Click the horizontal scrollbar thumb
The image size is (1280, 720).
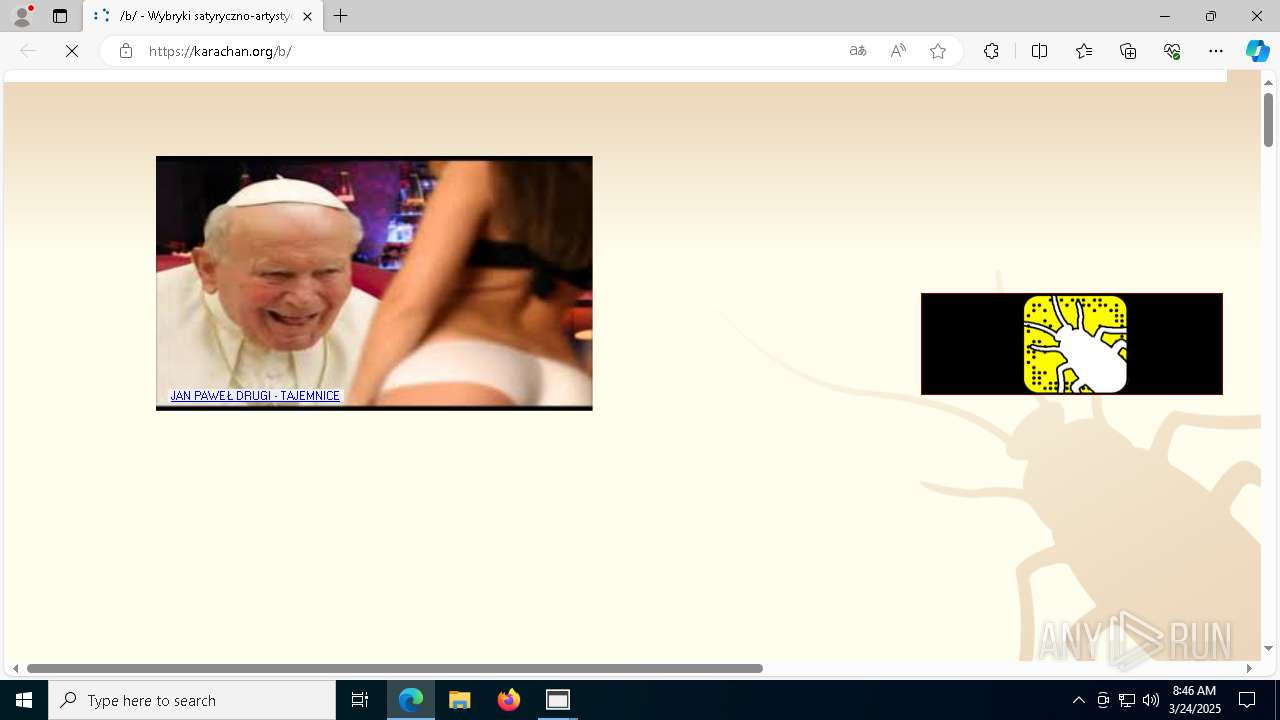(x=395, y=668)
